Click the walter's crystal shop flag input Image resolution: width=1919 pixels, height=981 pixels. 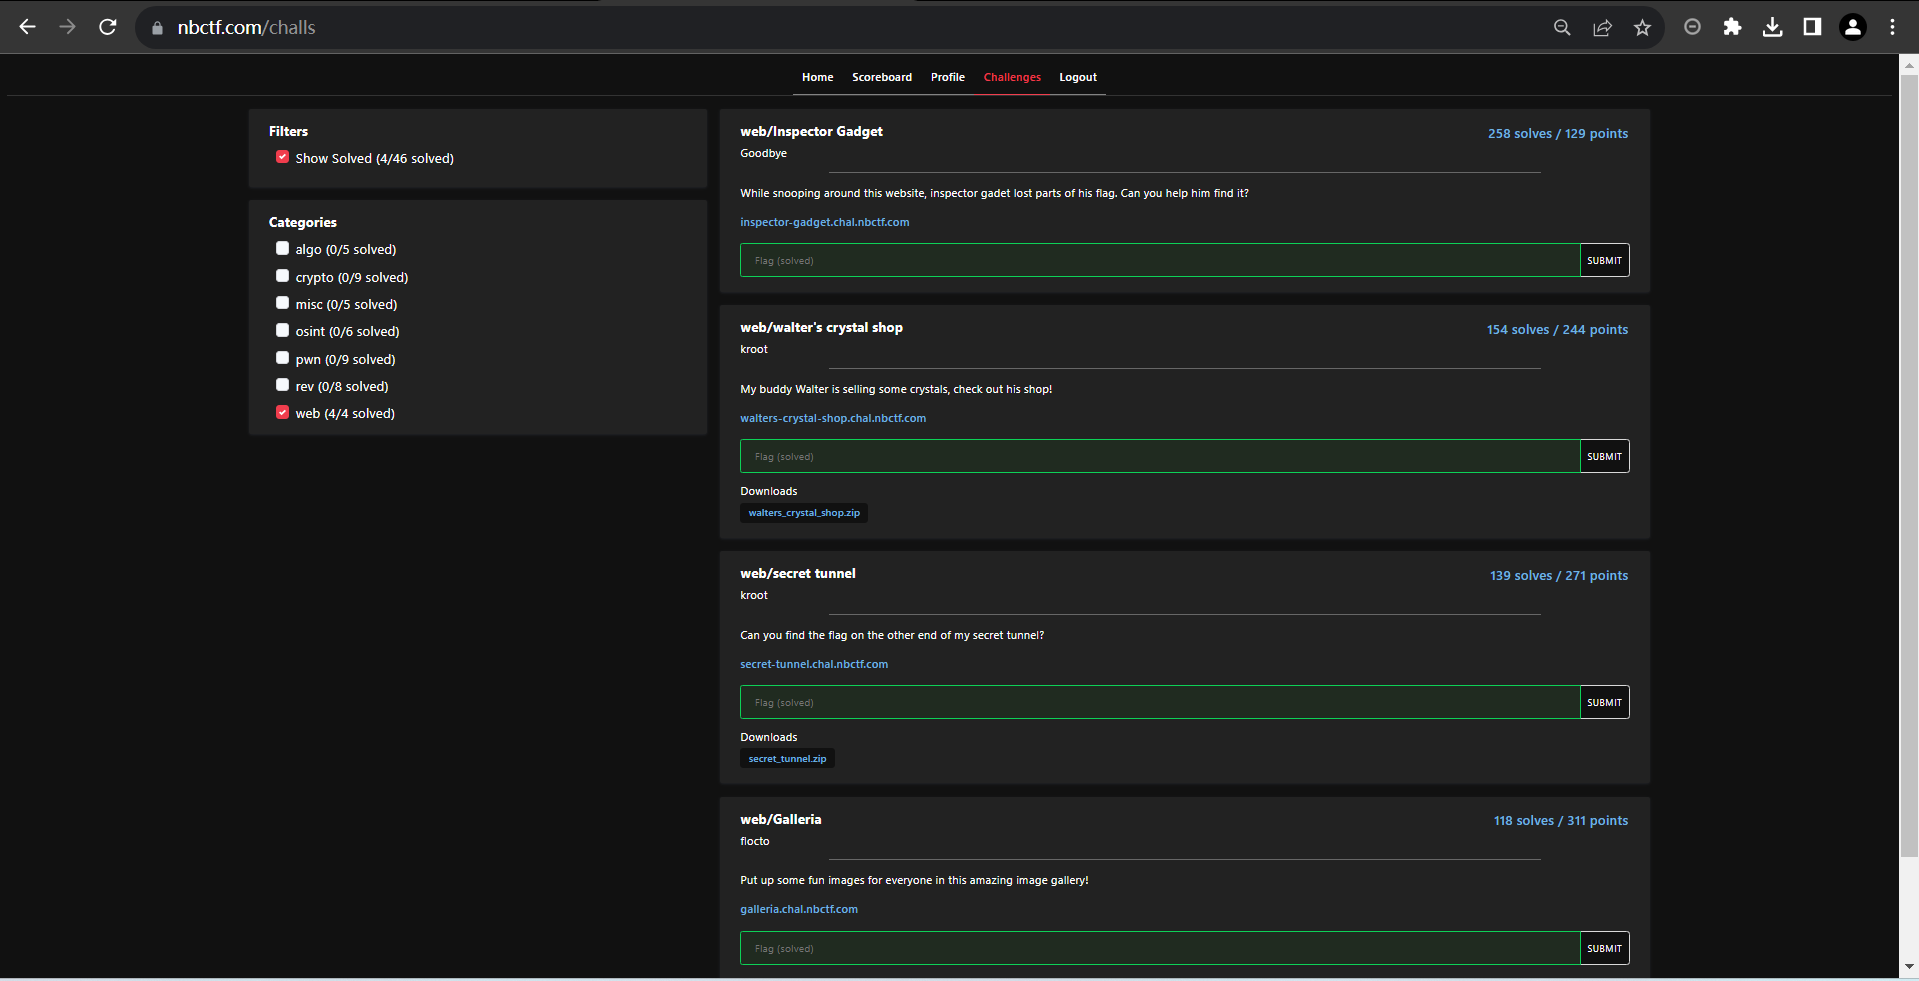(1160, 456)
